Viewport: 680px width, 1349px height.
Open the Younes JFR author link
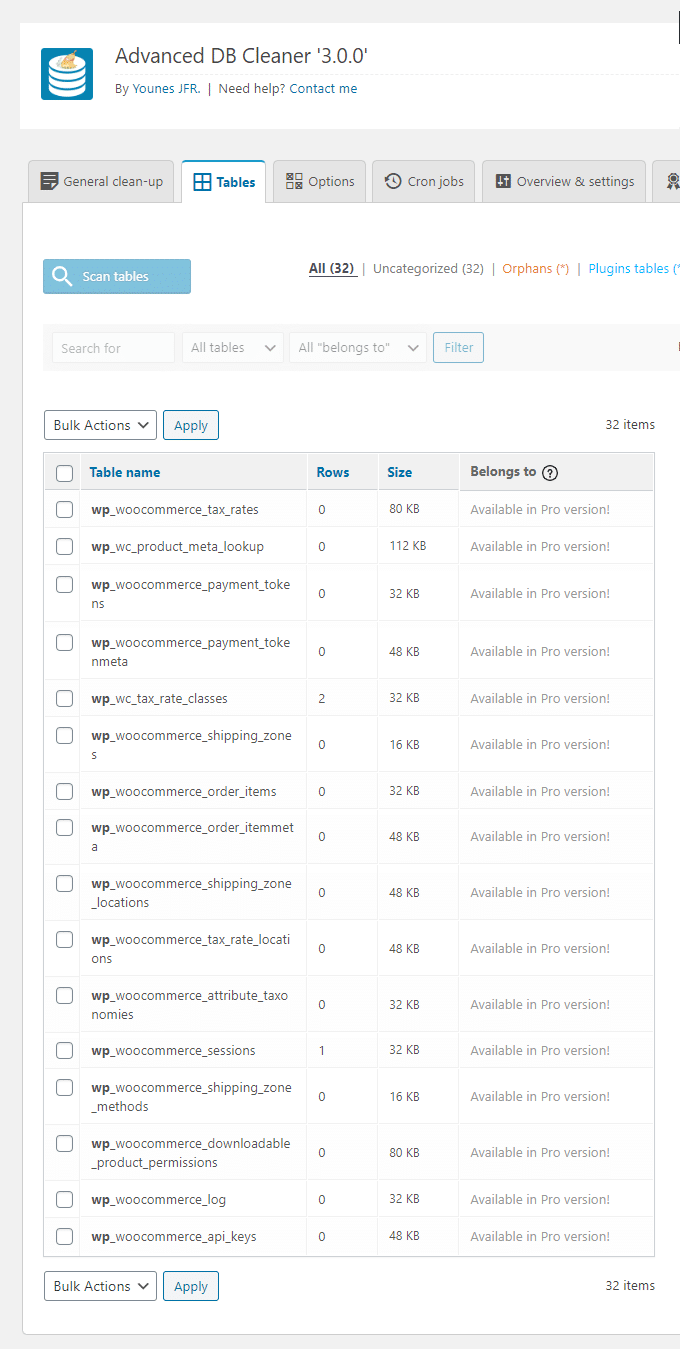pos(166,88)
